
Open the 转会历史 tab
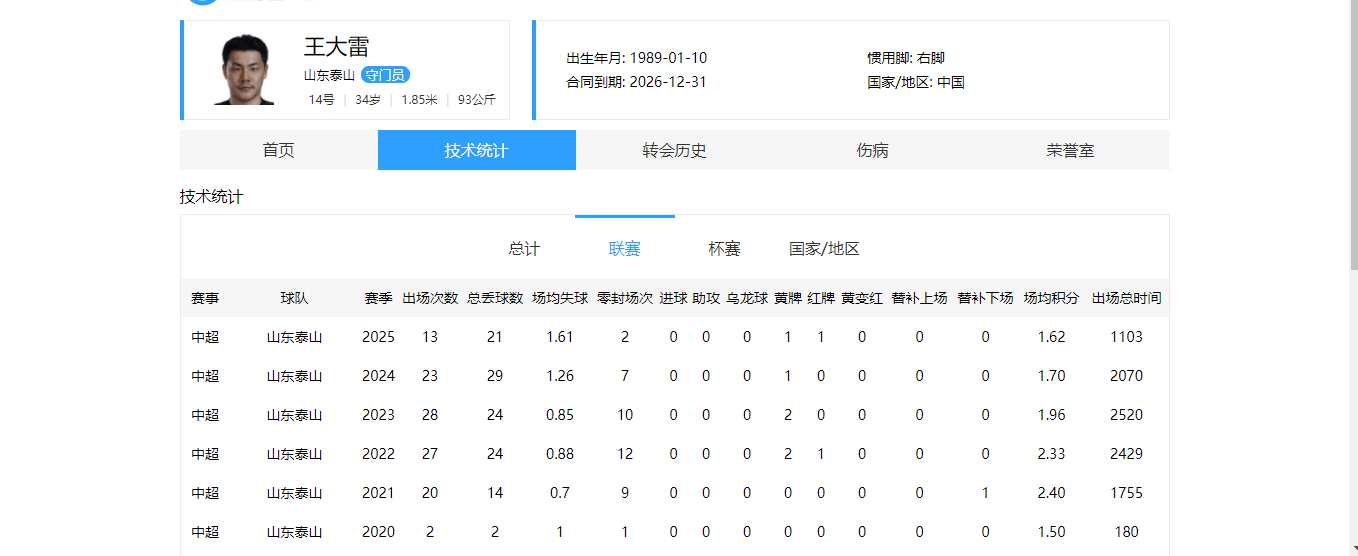pos(674,150)
